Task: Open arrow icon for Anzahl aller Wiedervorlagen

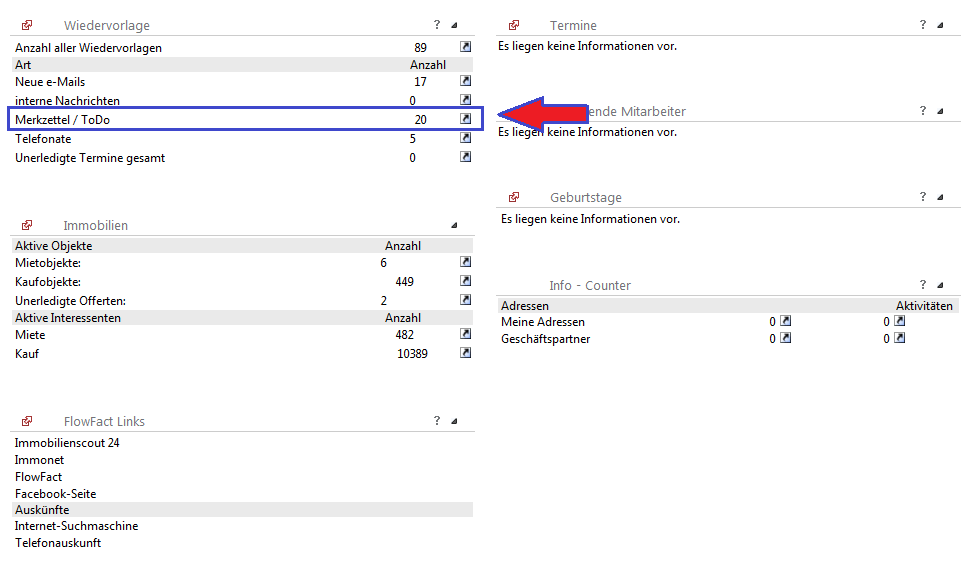Action: pos(465,47)
